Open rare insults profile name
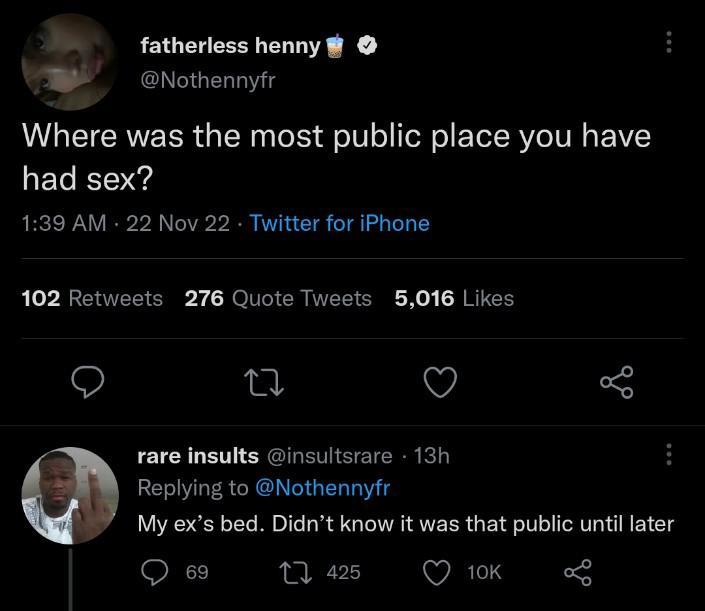Image resolution: width=705 pixels, height=611 pixels. point(197,456)
